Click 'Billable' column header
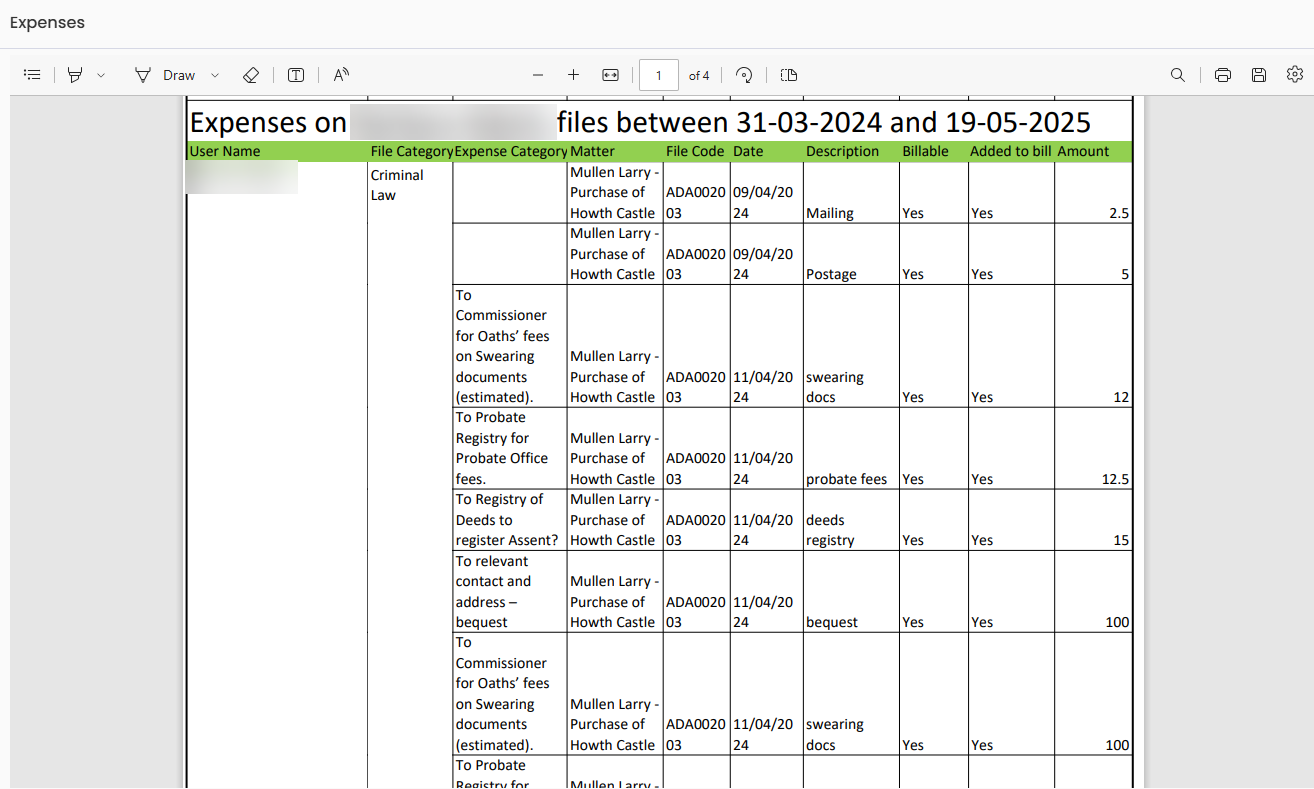1314x789 pixels. point(926,151)
